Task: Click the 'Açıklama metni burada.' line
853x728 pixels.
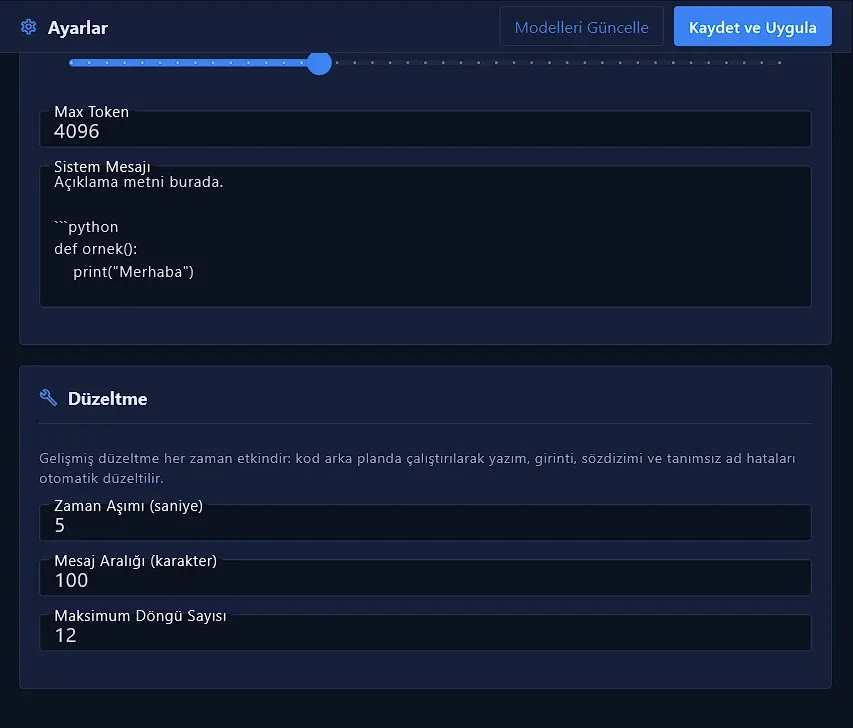Action: pyautogui.click(x=139, y=182)
